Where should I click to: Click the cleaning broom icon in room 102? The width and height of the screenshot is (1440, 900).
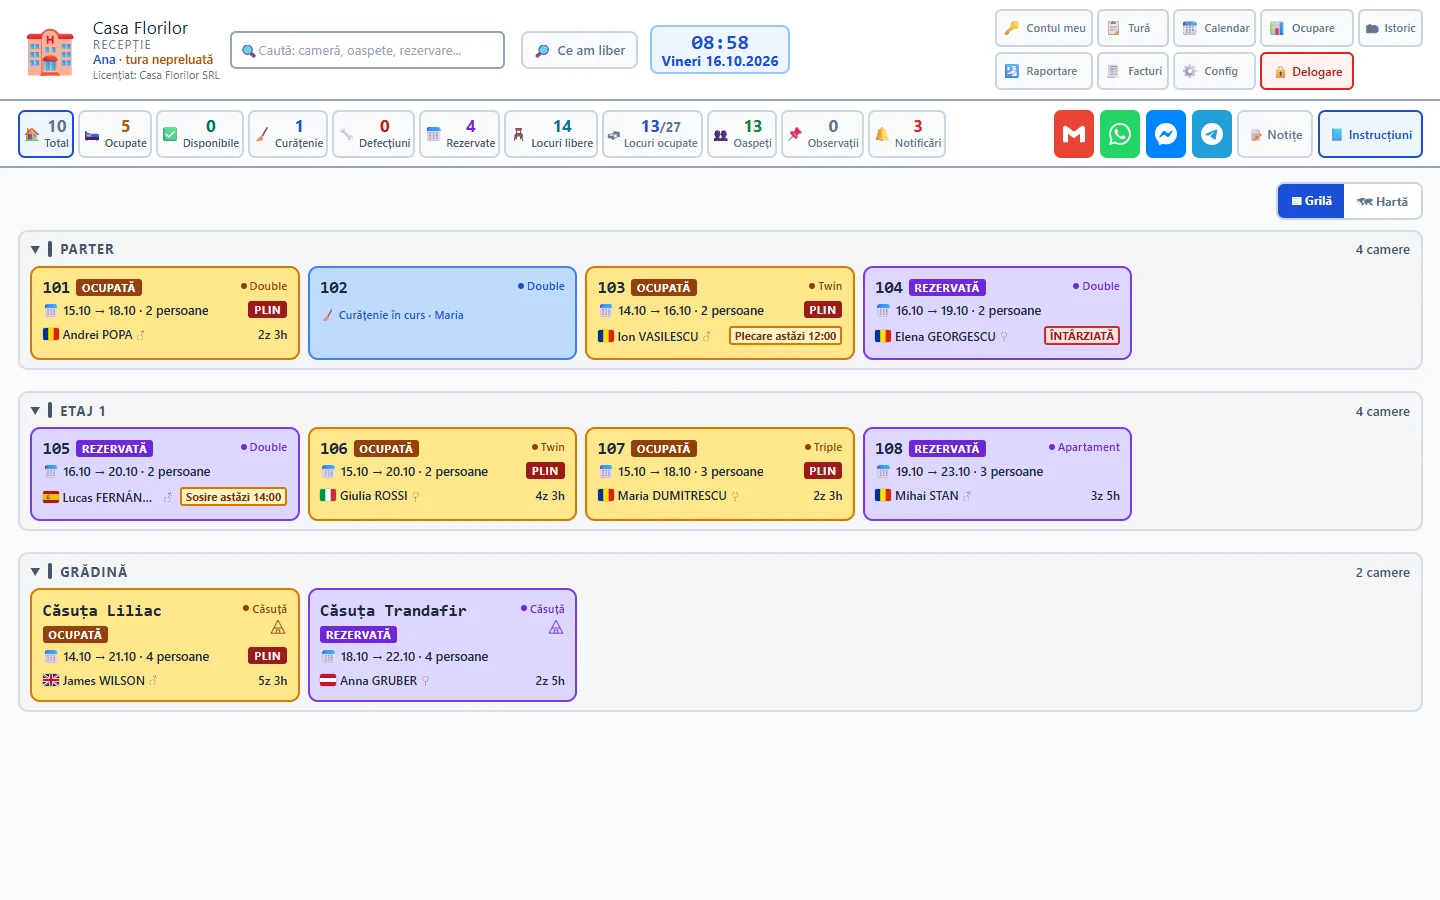point(328,315)
